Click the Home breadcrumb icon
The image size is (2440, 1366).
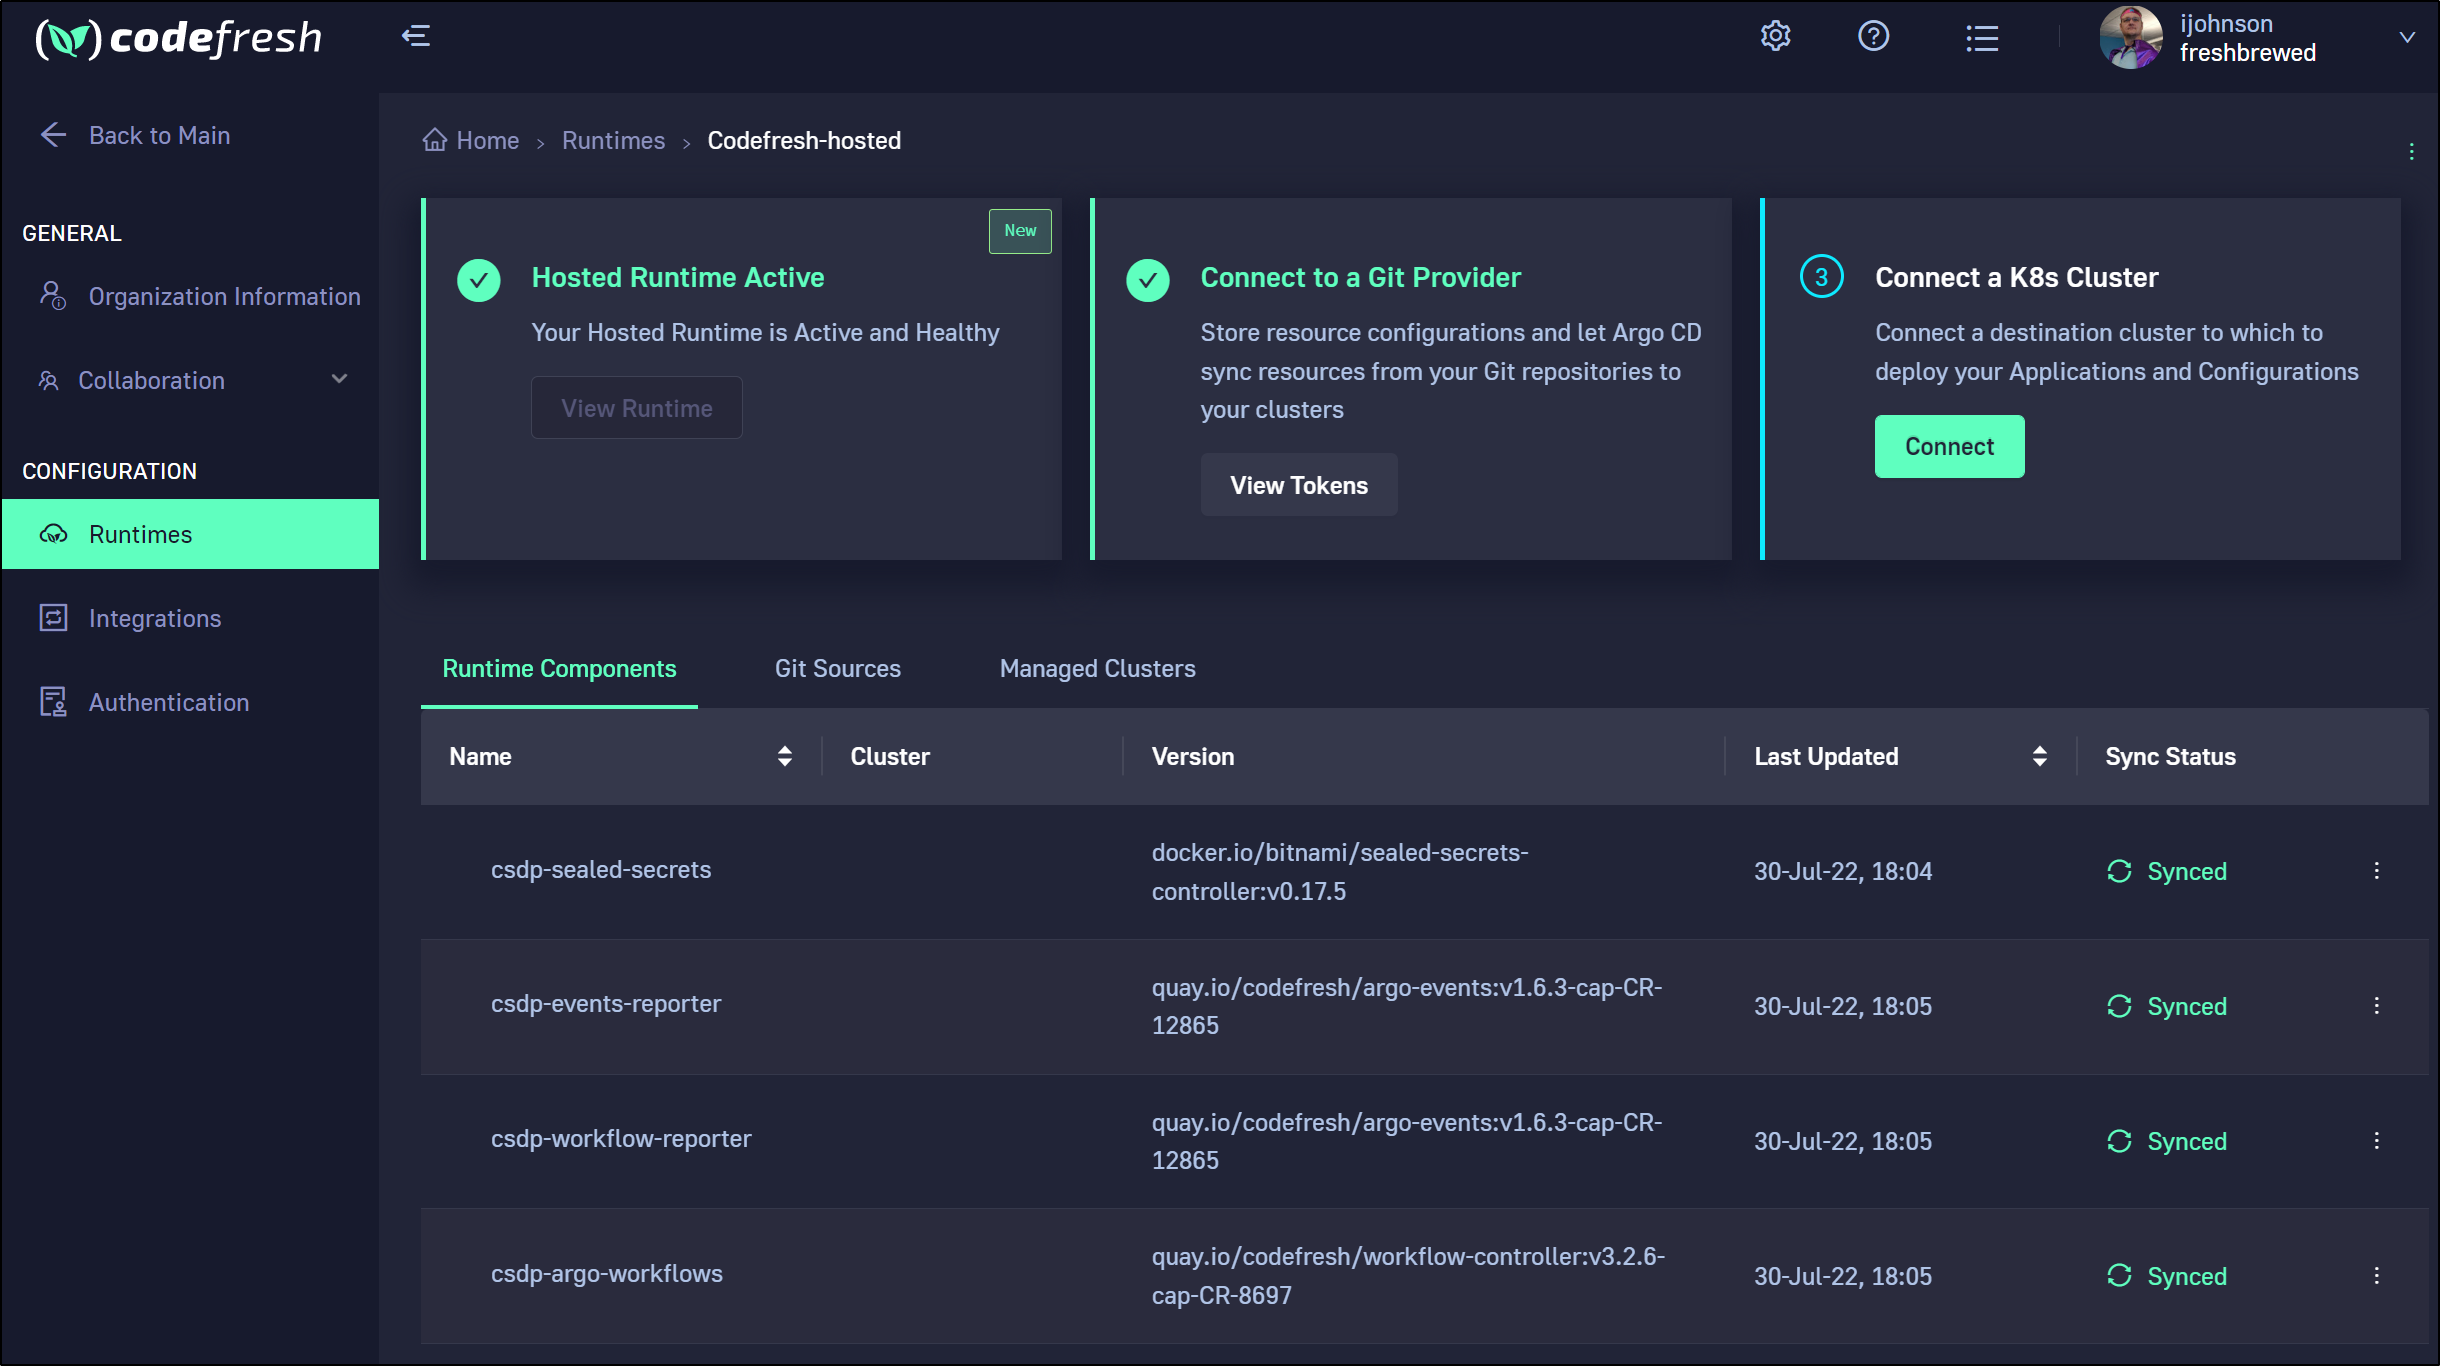(434, 140)
